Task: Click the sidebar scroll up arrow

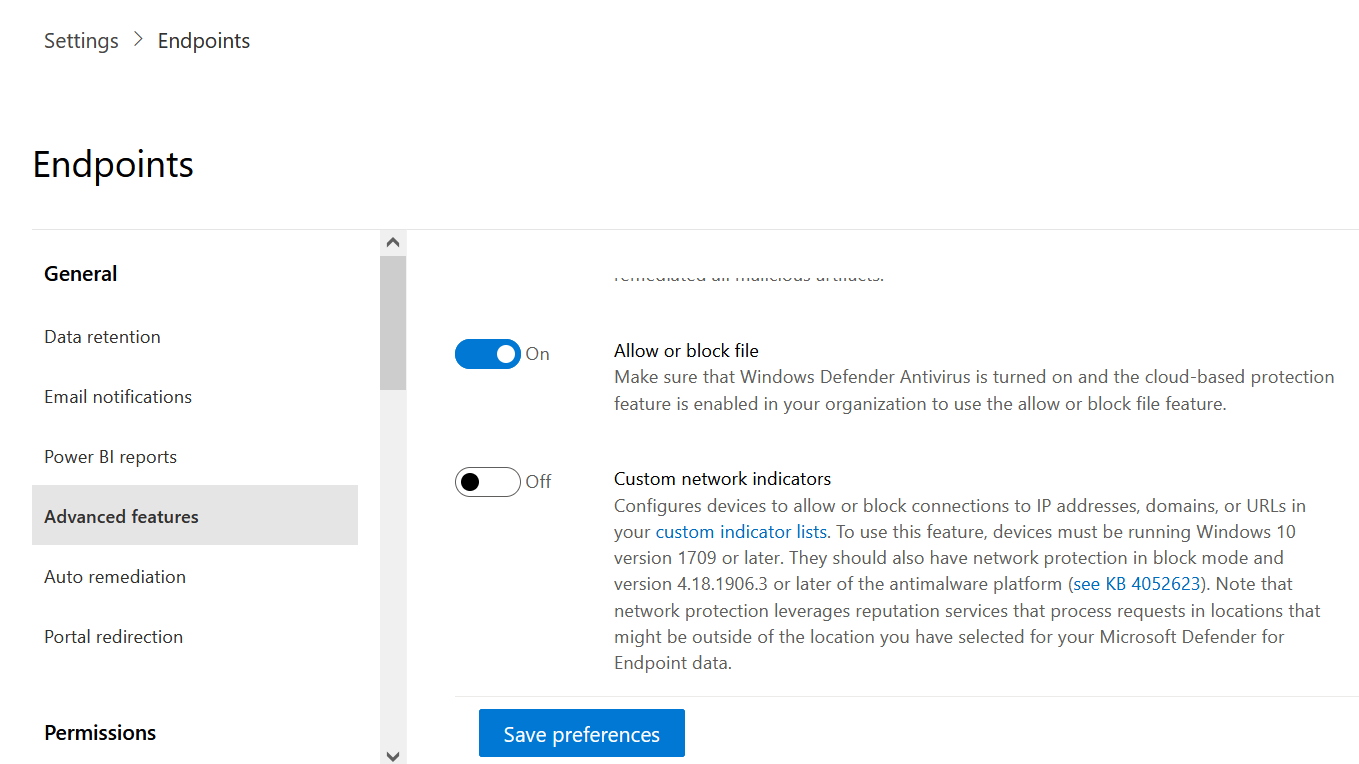Action: (x=393, y=242)
